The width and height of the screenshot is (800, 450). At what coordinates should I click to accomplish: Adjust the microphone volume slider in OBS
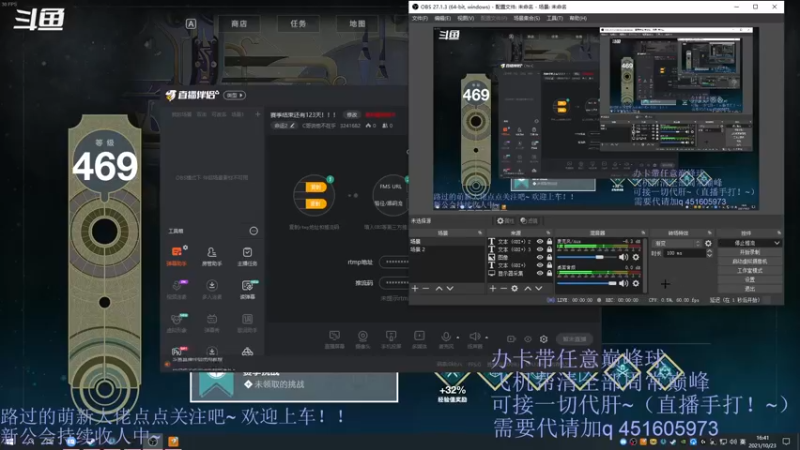pos(587,257)
